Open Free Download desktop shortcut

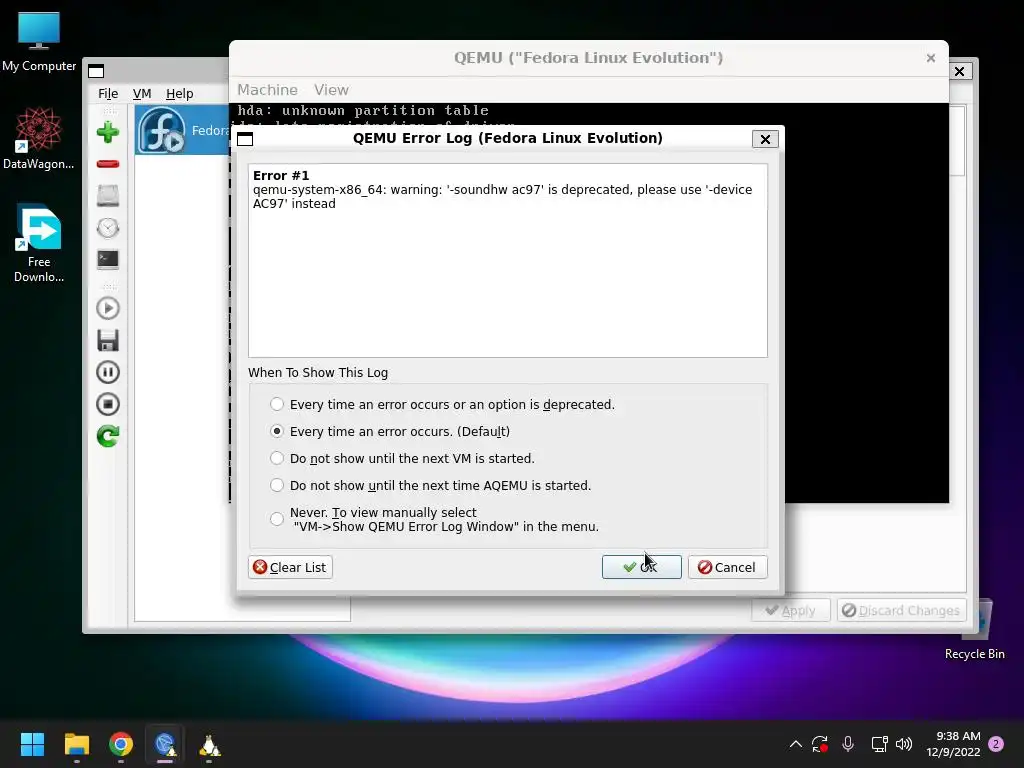pyautogui.click(x=39, y=244)
